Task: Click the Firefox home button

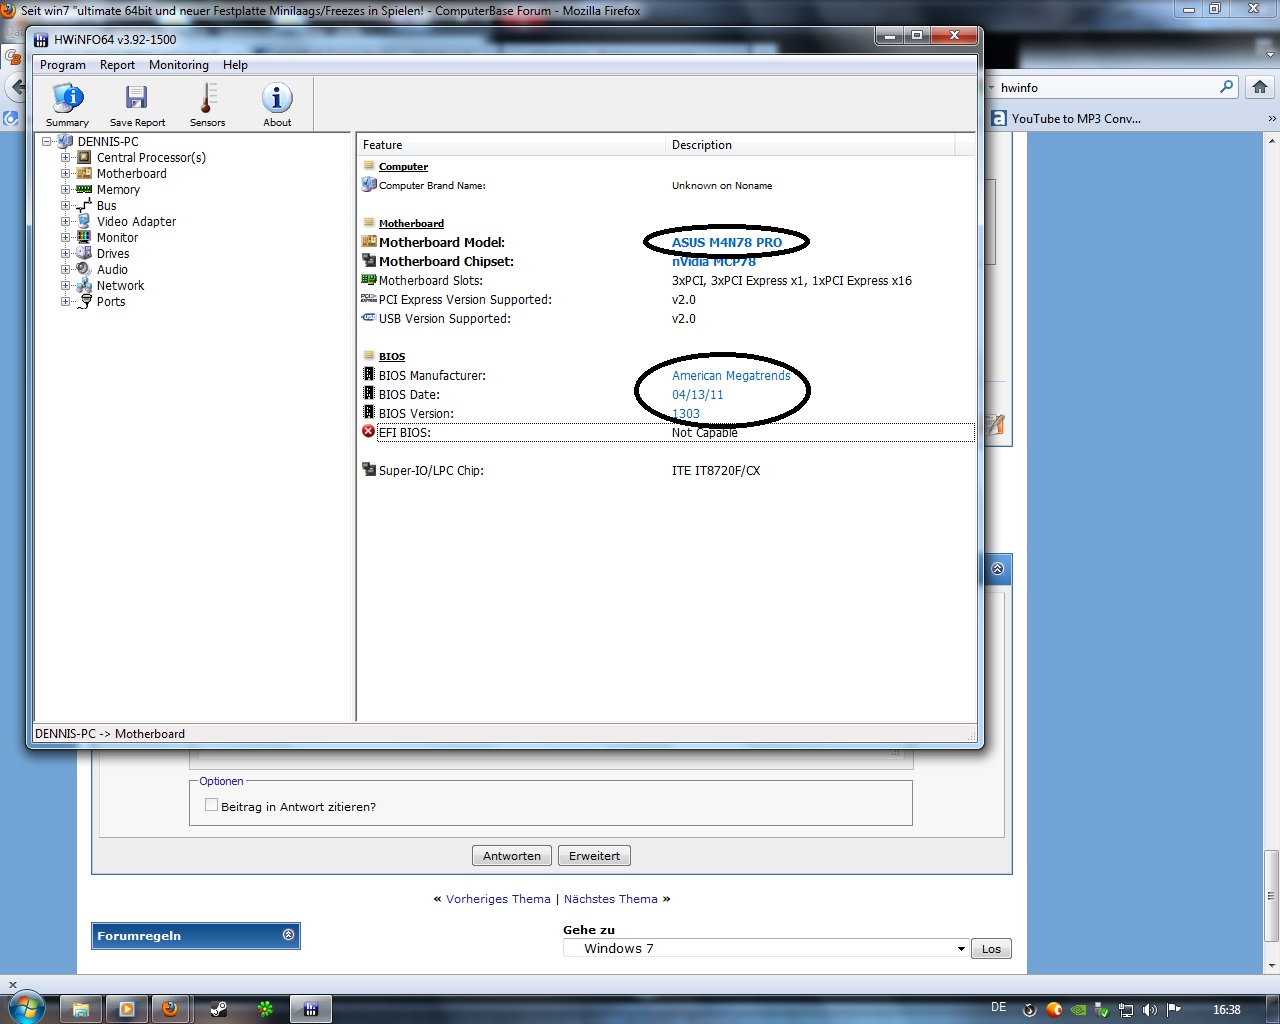Action: tap(1260, 87)
